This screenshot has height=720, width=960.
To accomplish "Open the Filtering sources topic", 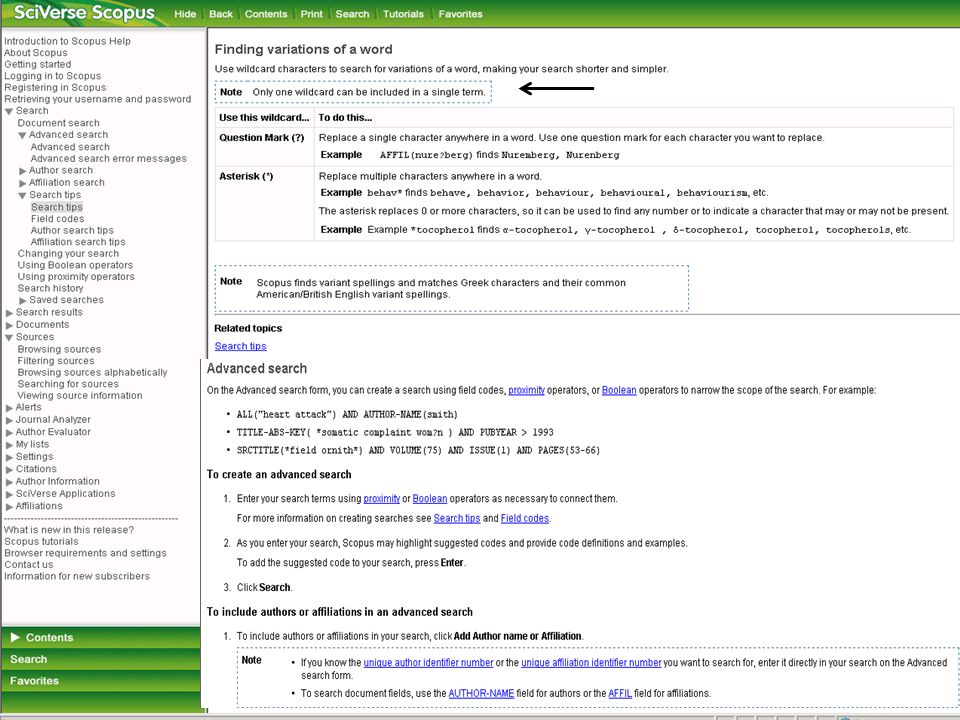I will pyautogui.click(x=56, y=361).
